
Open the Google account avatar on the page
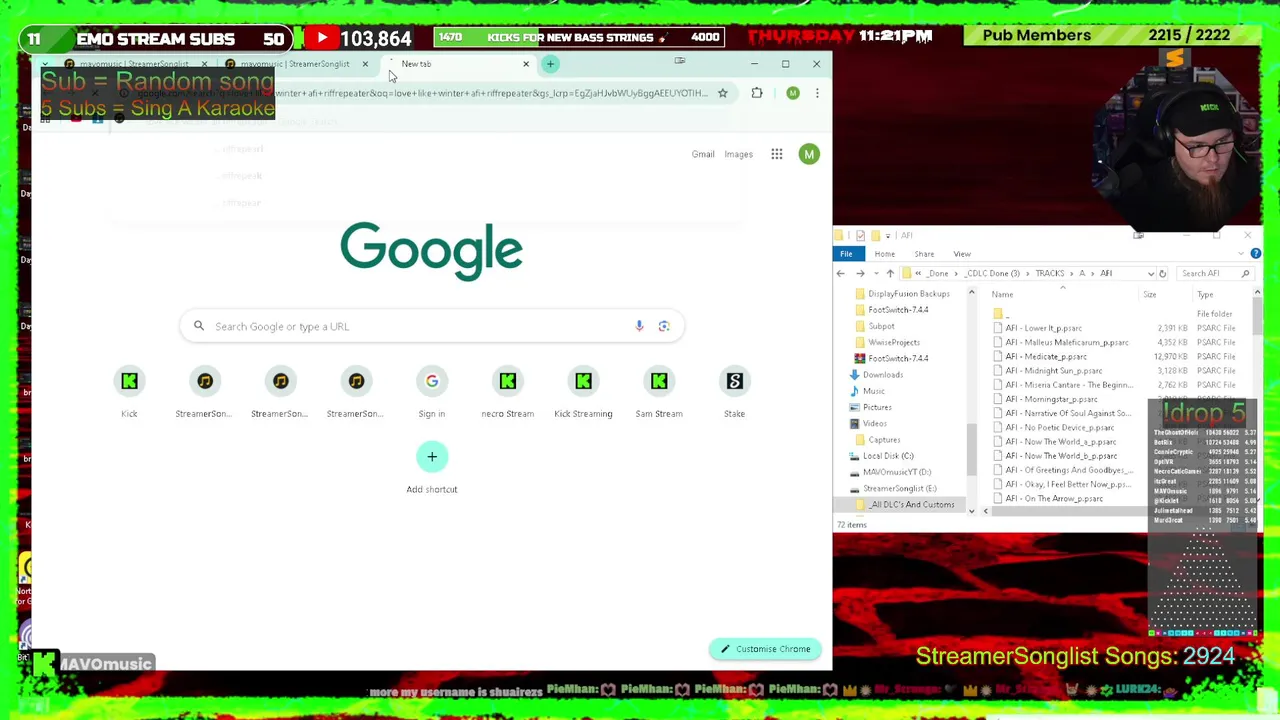pyautogui.click(x=809, y=154)
